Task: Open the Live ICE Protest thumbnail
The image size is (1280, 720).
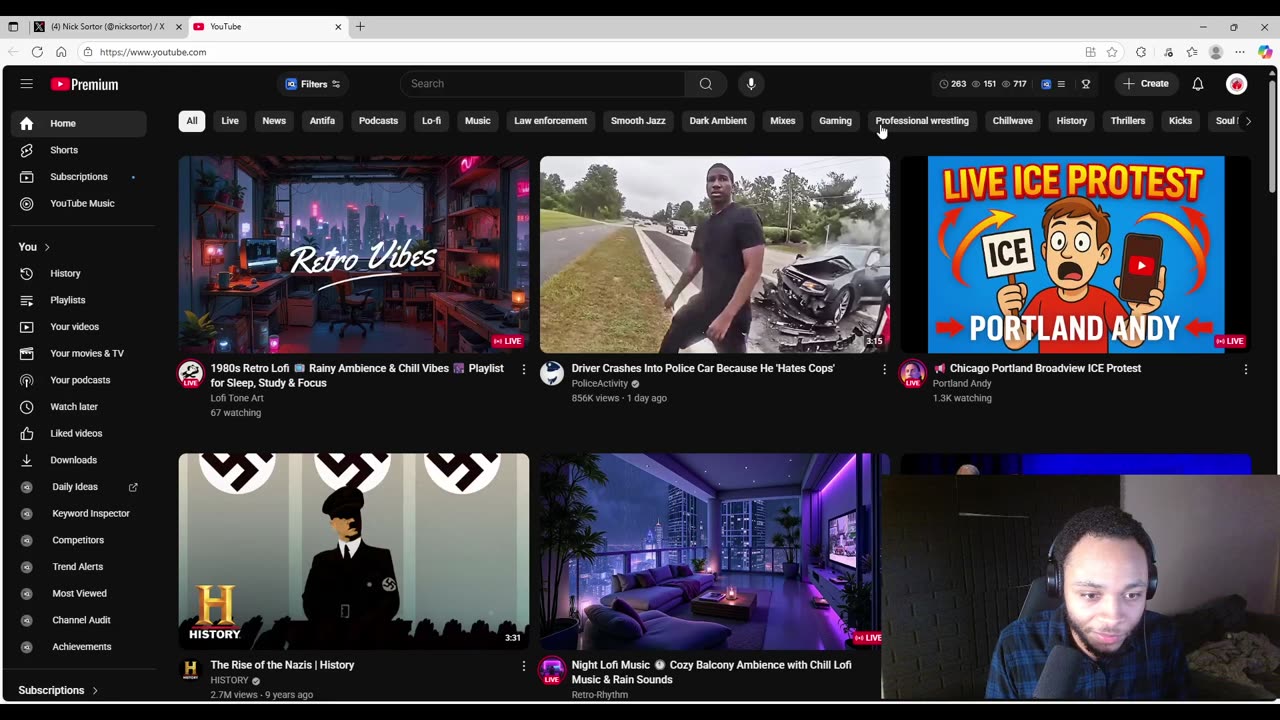Action: click(1076, 254)
